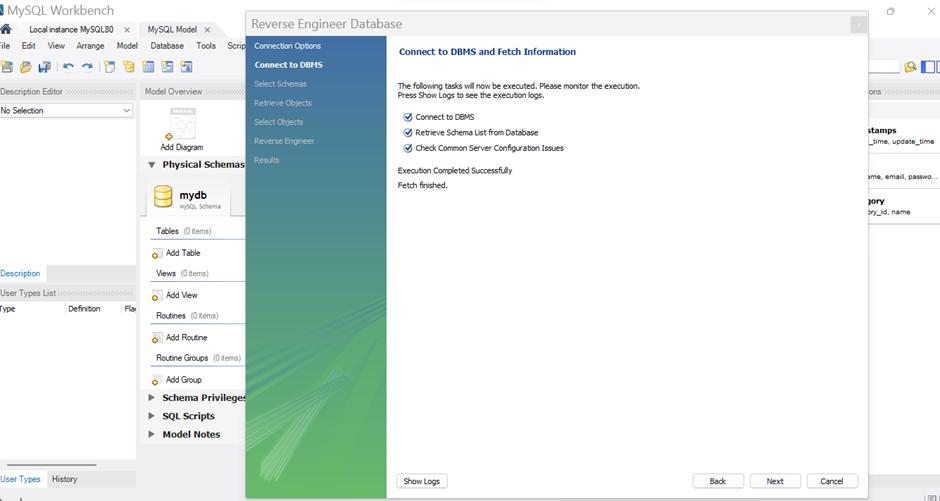
Task: Close the Reverse Engineer Database dialog
Action: (858, 25)
